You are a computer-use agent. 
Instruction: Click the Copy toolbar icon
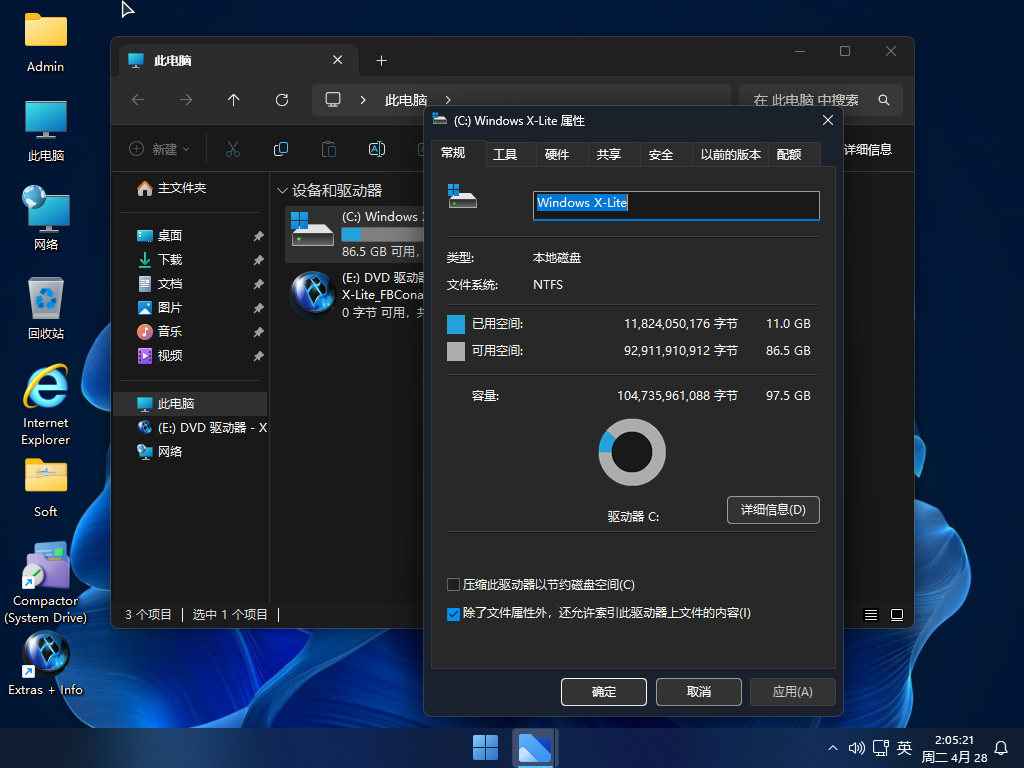(x=281, y=150)
